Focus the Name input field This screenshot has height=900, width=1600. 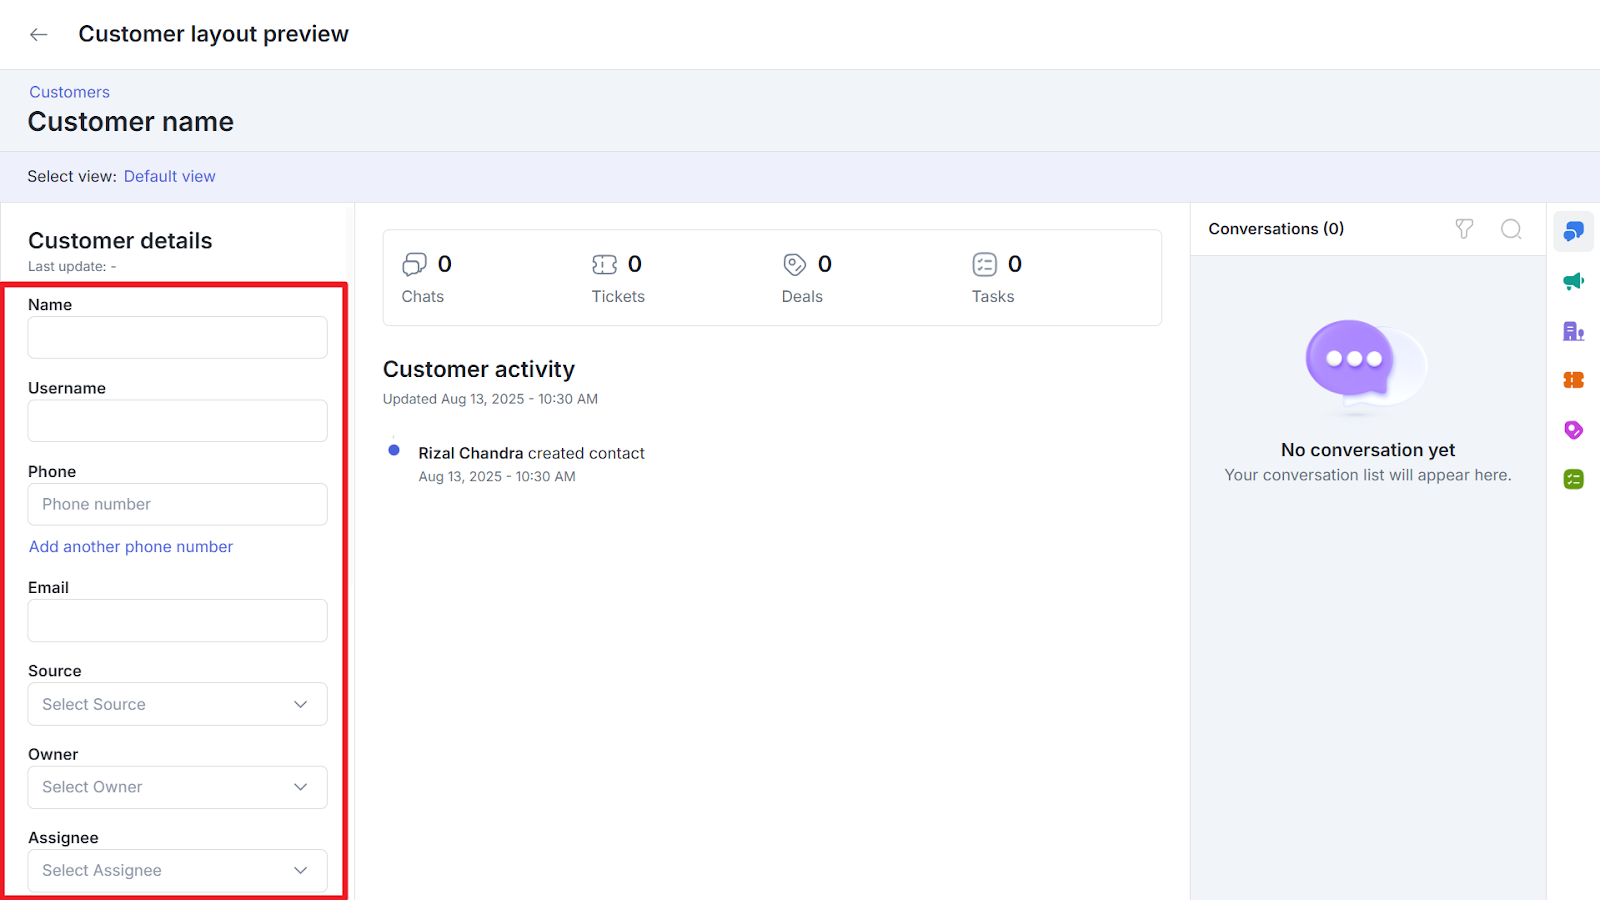(177, 338)
